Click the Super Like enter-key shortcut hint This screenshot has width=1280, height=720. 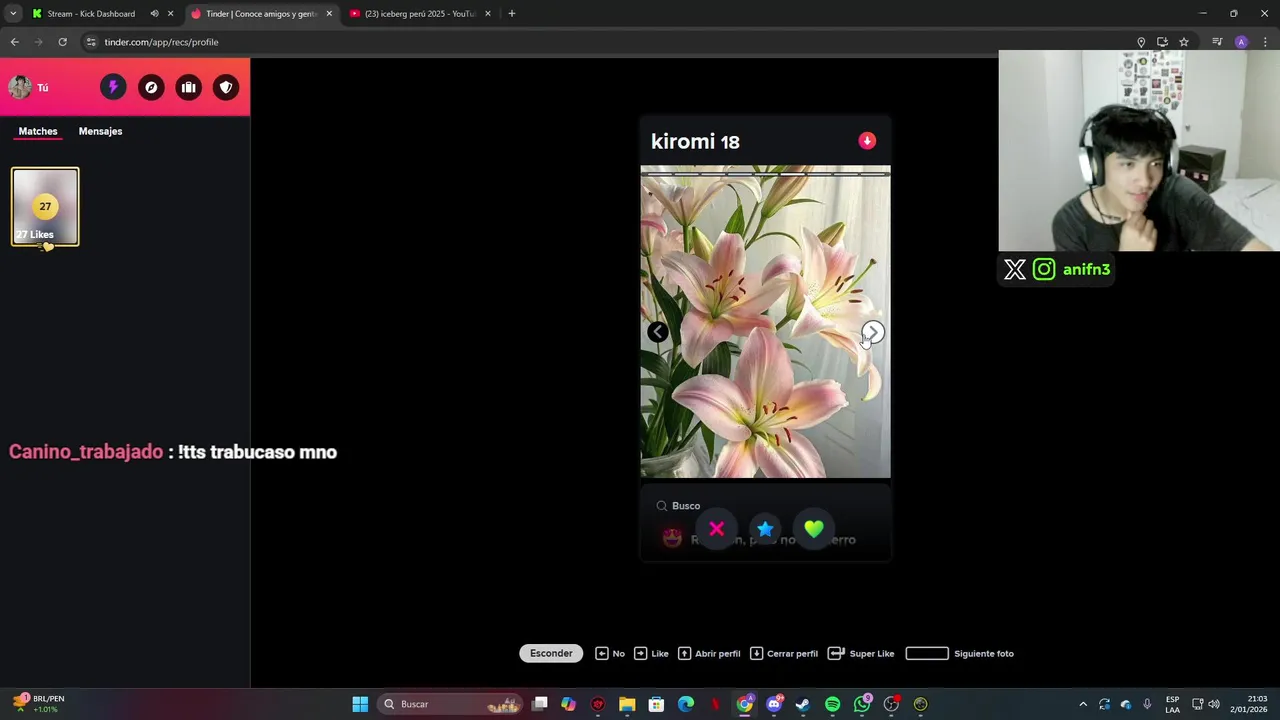[x=861, y=653]
